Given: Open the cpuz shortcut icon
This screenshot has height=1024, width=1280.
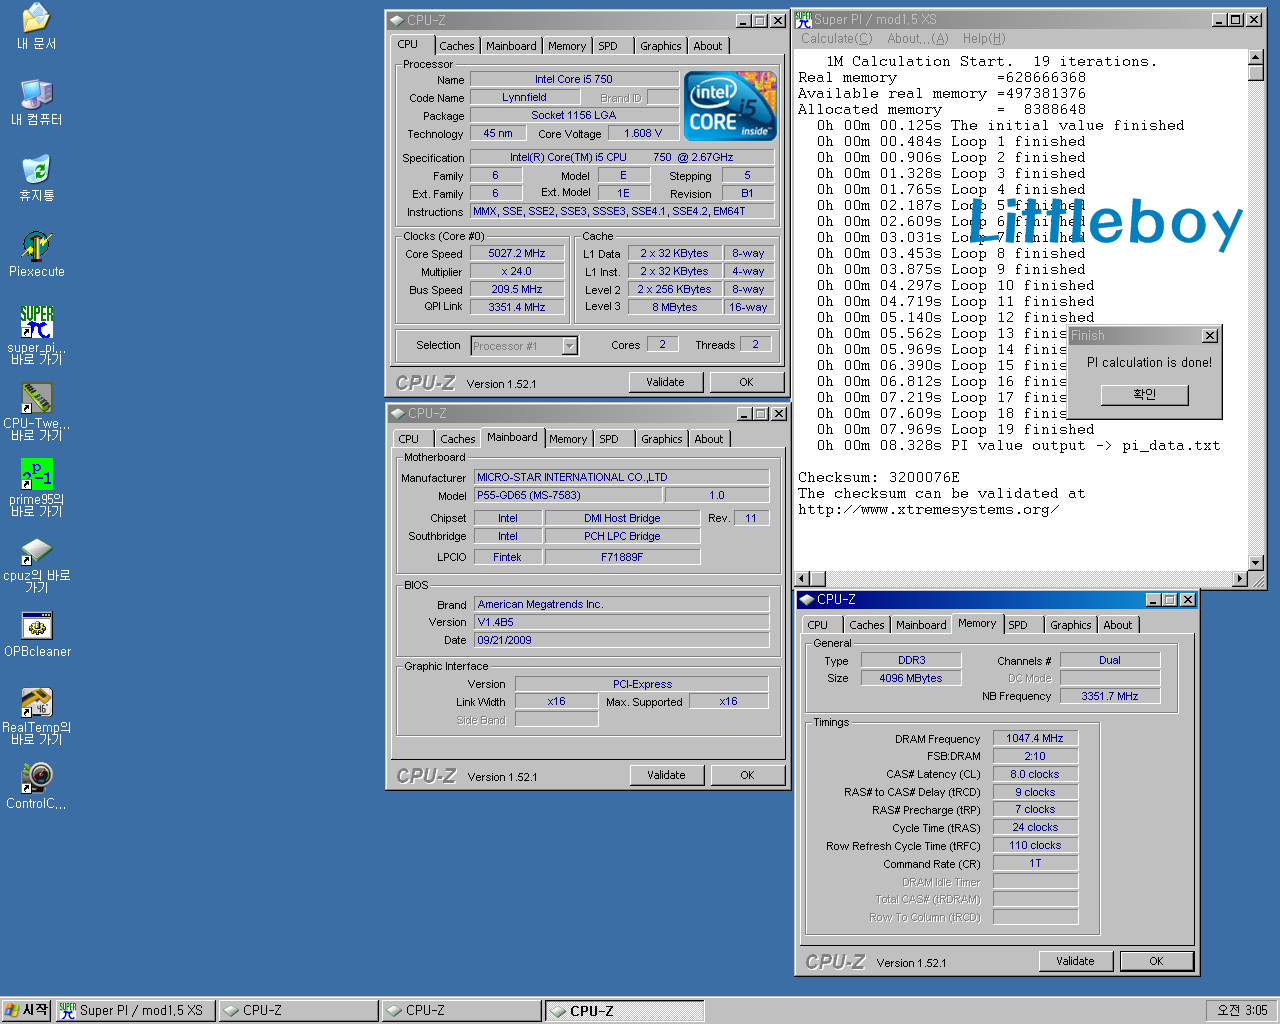Looking at the screenshot, I should click(36, 550).
